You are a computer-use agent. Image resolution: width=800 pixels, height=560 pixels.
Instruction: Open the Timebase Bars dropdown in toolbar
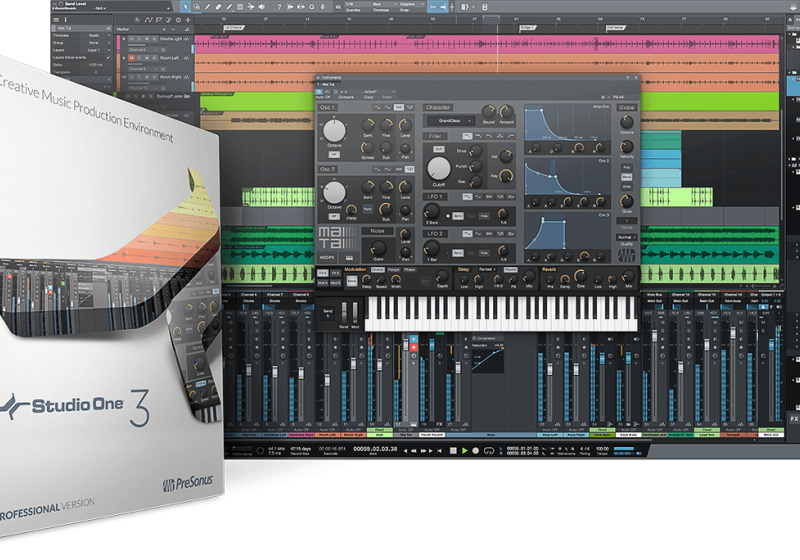click(384, 4)
